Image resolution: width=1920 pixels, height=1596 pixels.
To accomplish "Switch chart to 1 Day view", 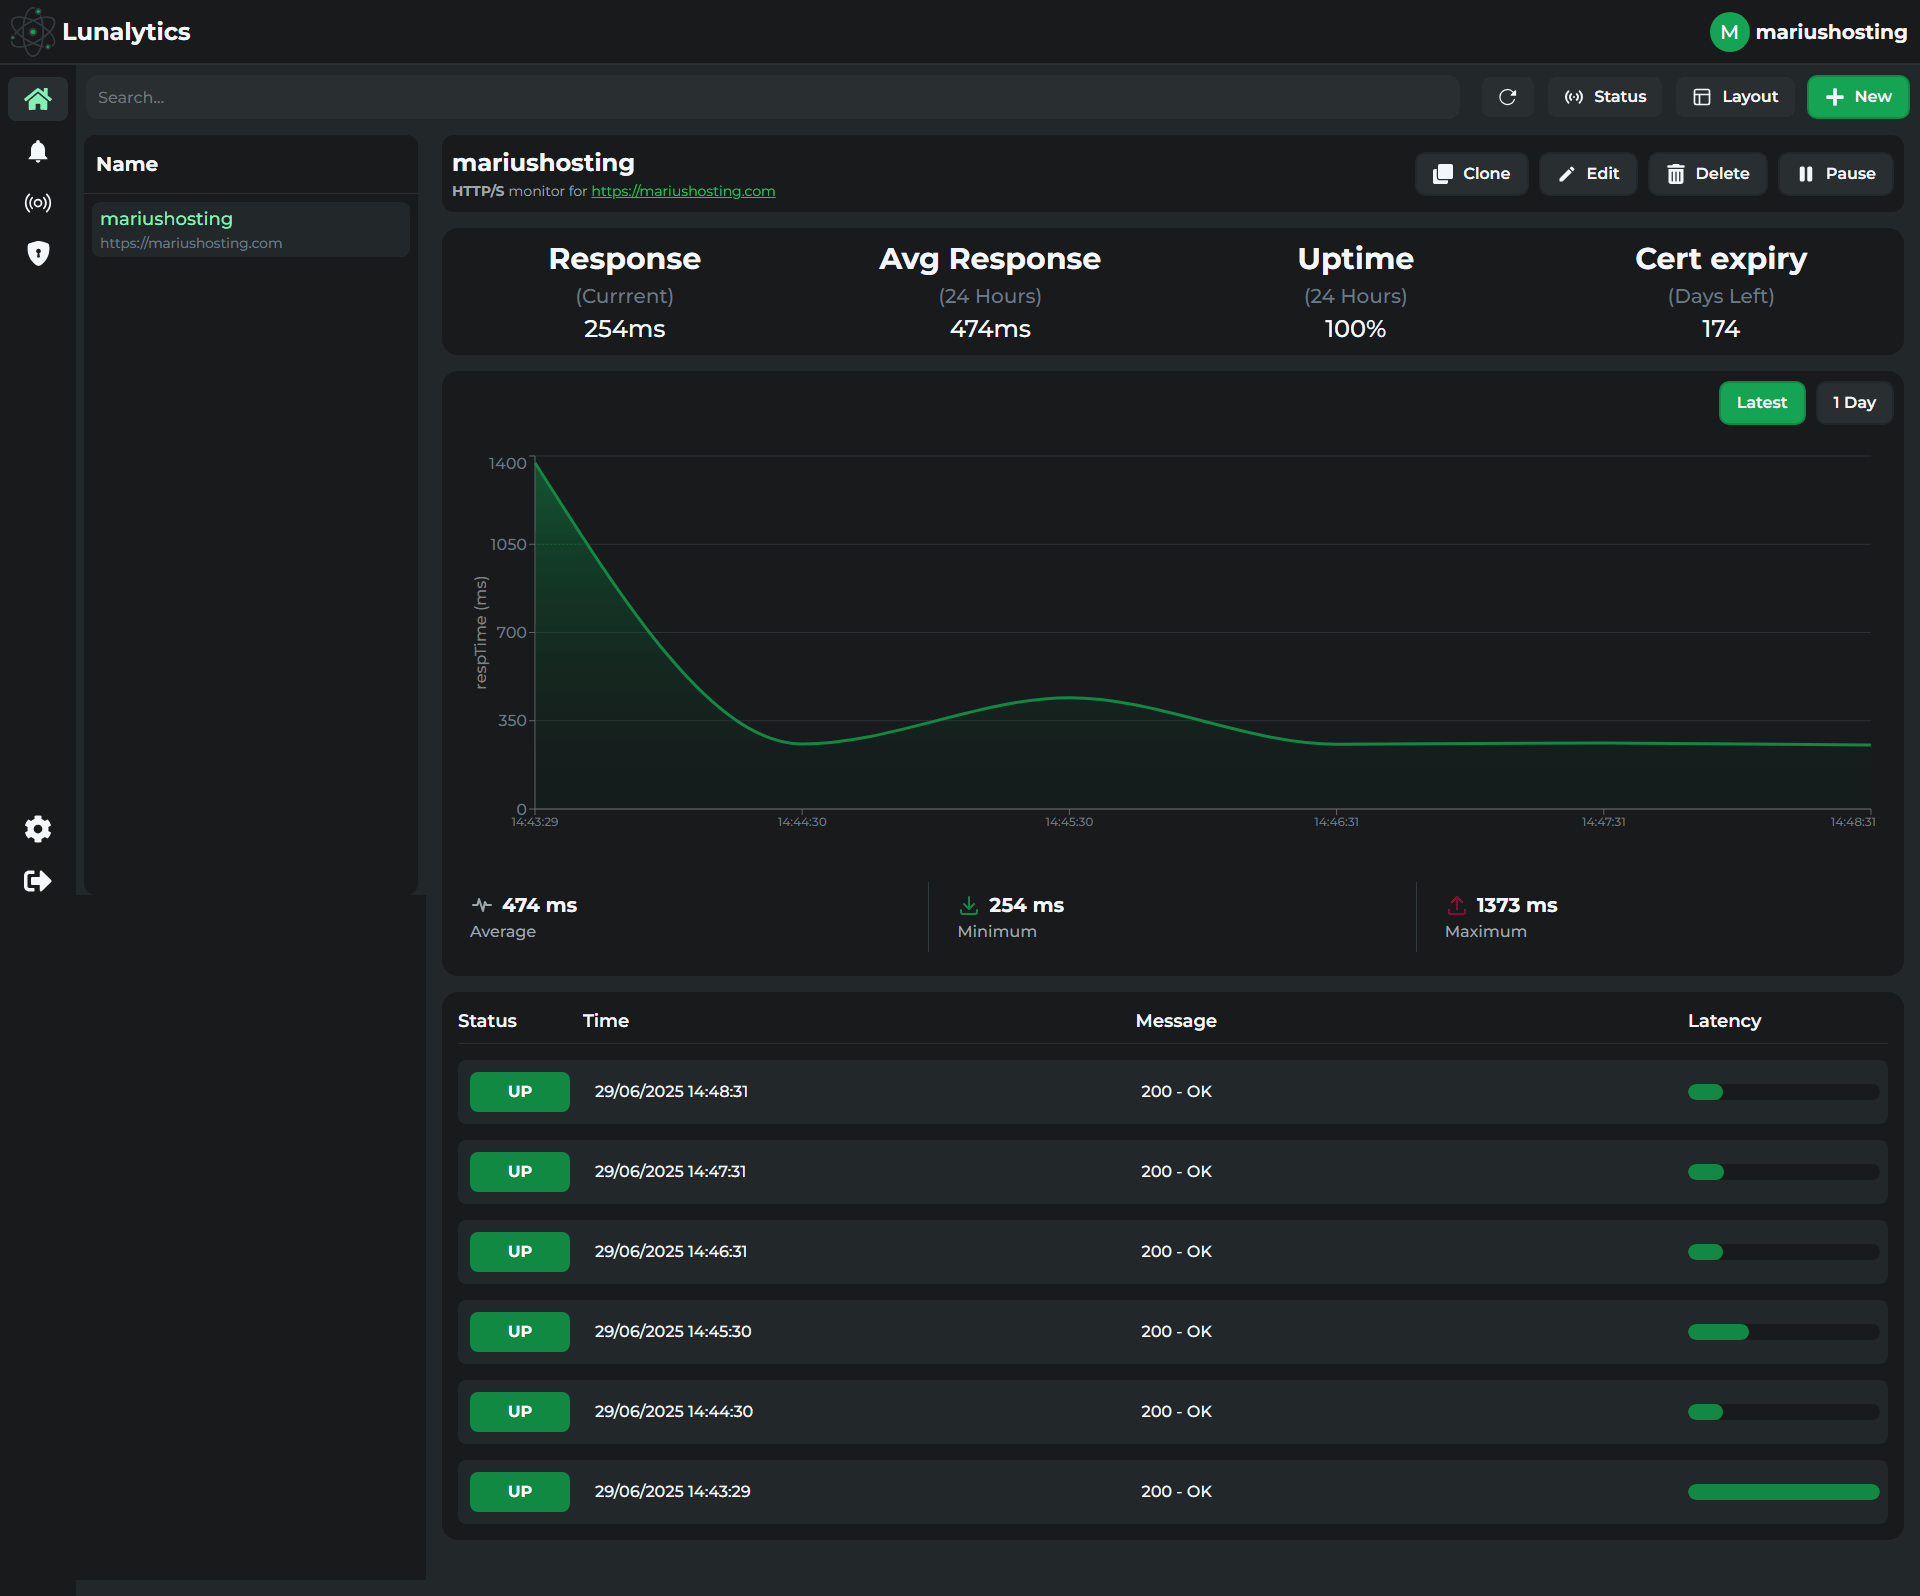I will (1854, 403).
